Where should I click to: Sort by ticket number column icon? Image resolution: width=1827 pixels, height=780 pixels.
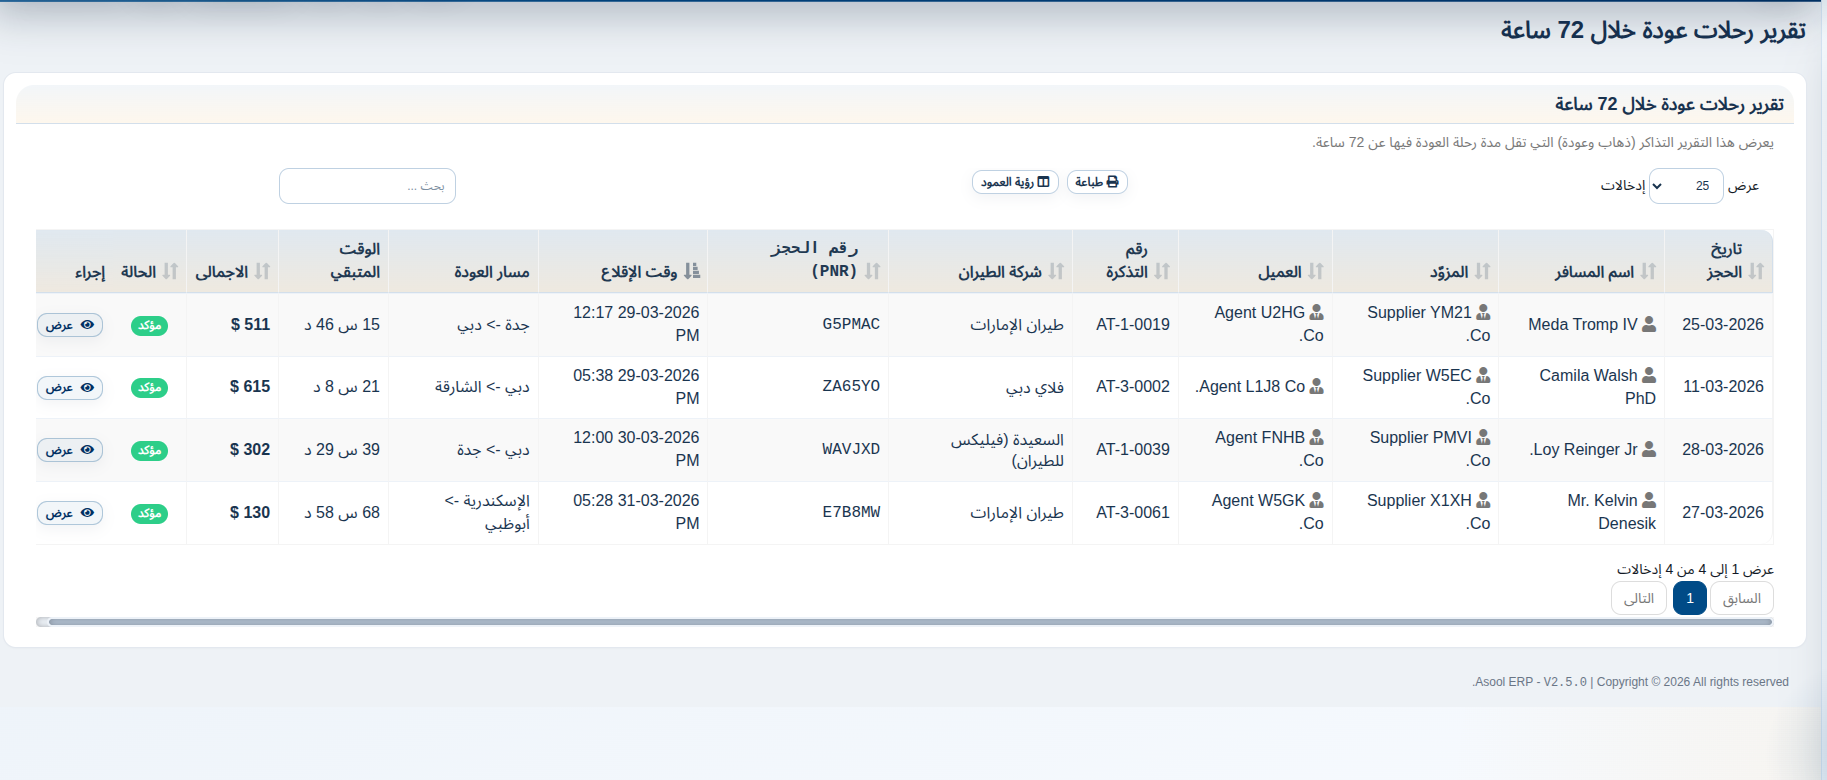pos(1162,271)
